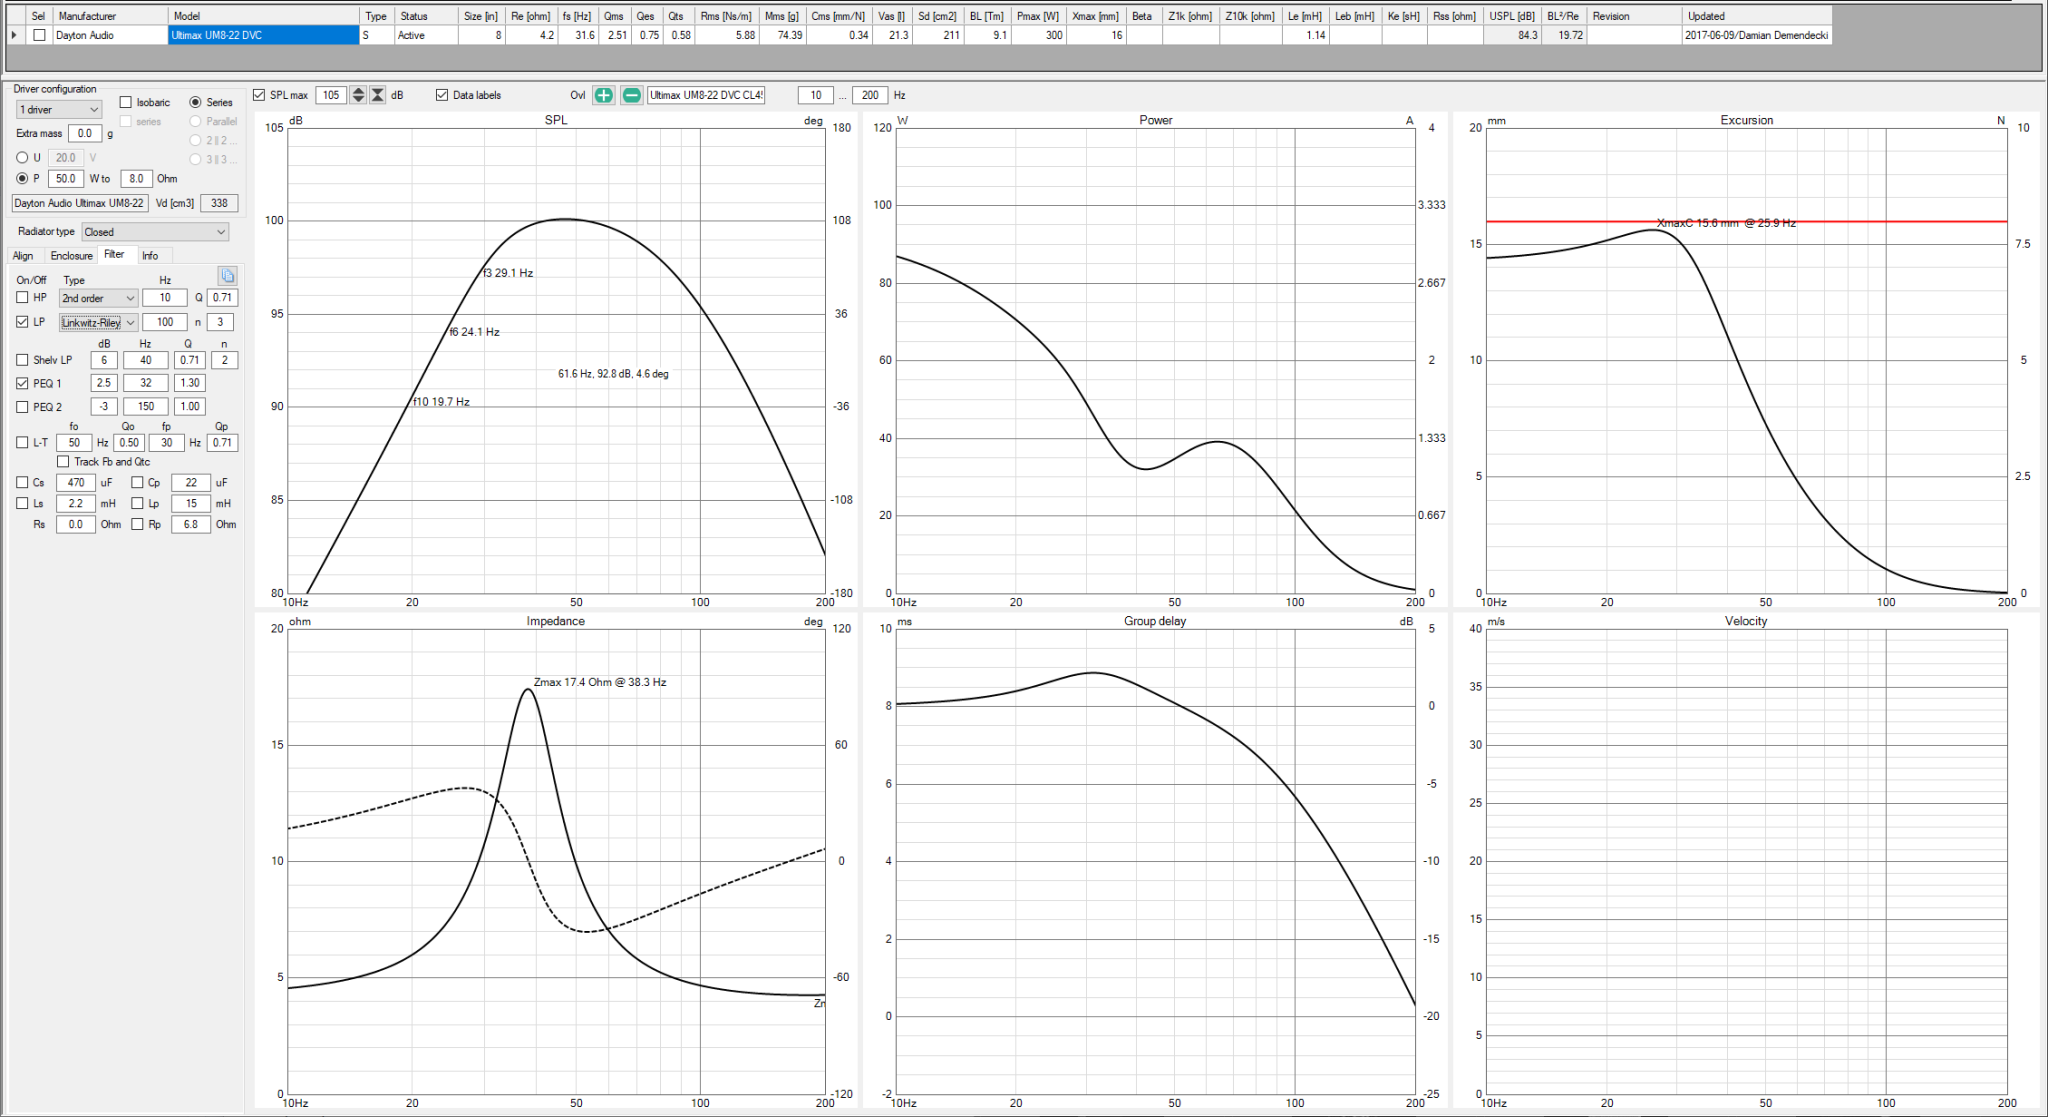The width and height of the screenshot is (2048, 1117).
Task: Click fs [Hz] column header
Action: pyautogui.click(x=577, y=16)
